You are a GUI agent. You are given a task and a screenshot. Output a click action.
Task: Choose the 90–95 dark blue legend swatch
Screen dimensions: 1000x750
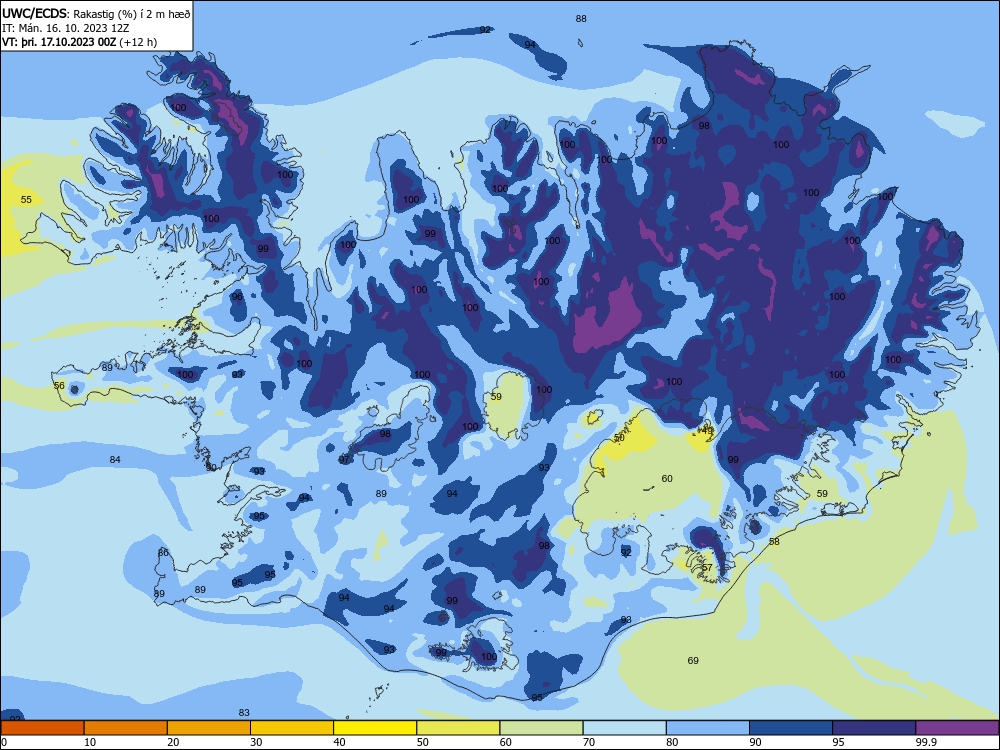(x=791, y=728)
